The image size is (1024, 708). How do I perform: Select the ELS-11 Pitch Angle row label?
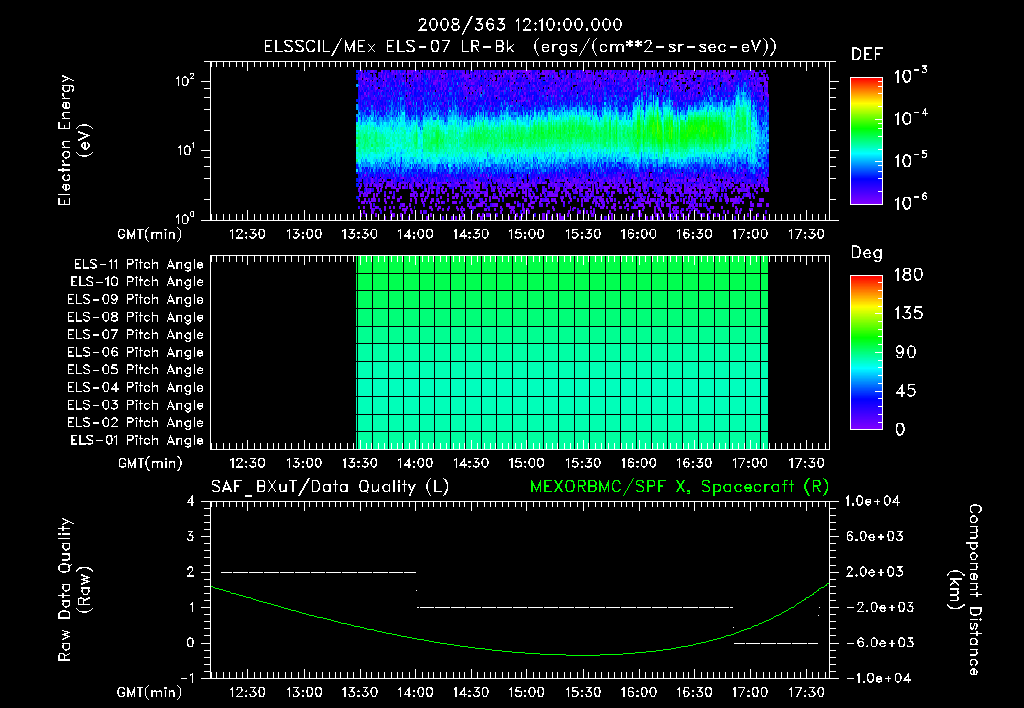[x=138, y=265]
